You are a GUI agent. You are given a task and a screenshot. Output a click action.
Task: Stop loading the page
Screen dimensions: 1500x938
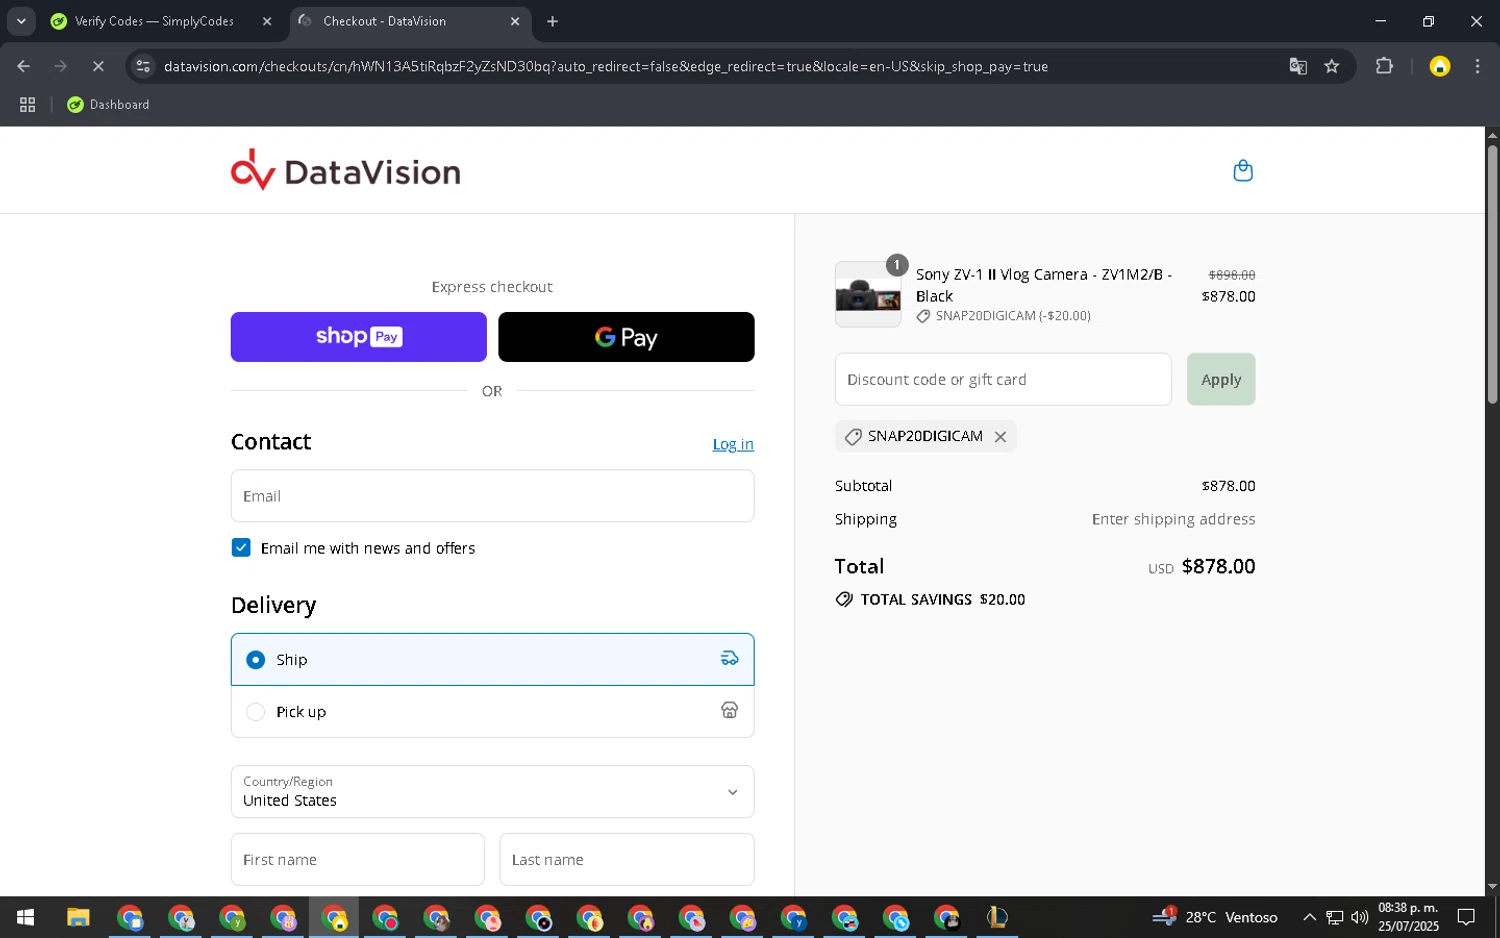(x=98, y=66)
